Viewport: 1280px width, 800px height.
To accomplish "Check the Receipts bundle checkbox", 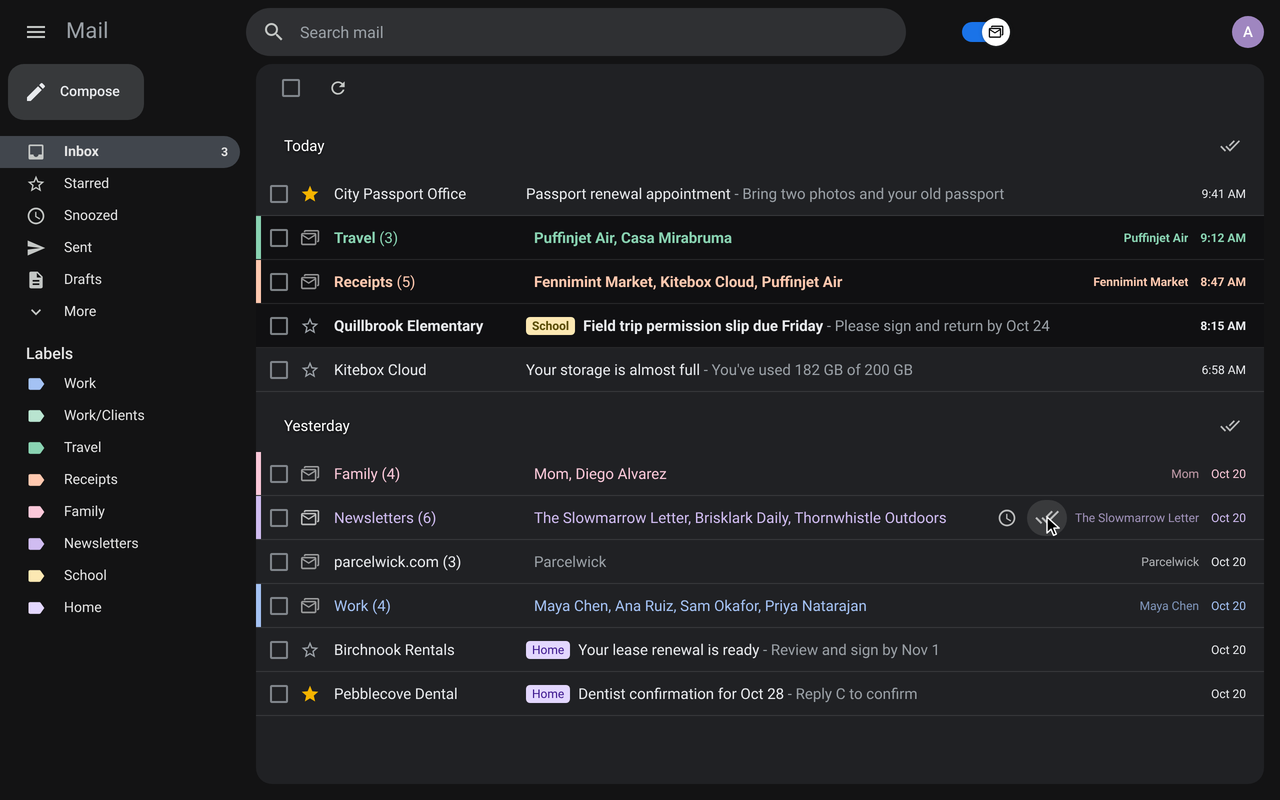I will (279, 282).
